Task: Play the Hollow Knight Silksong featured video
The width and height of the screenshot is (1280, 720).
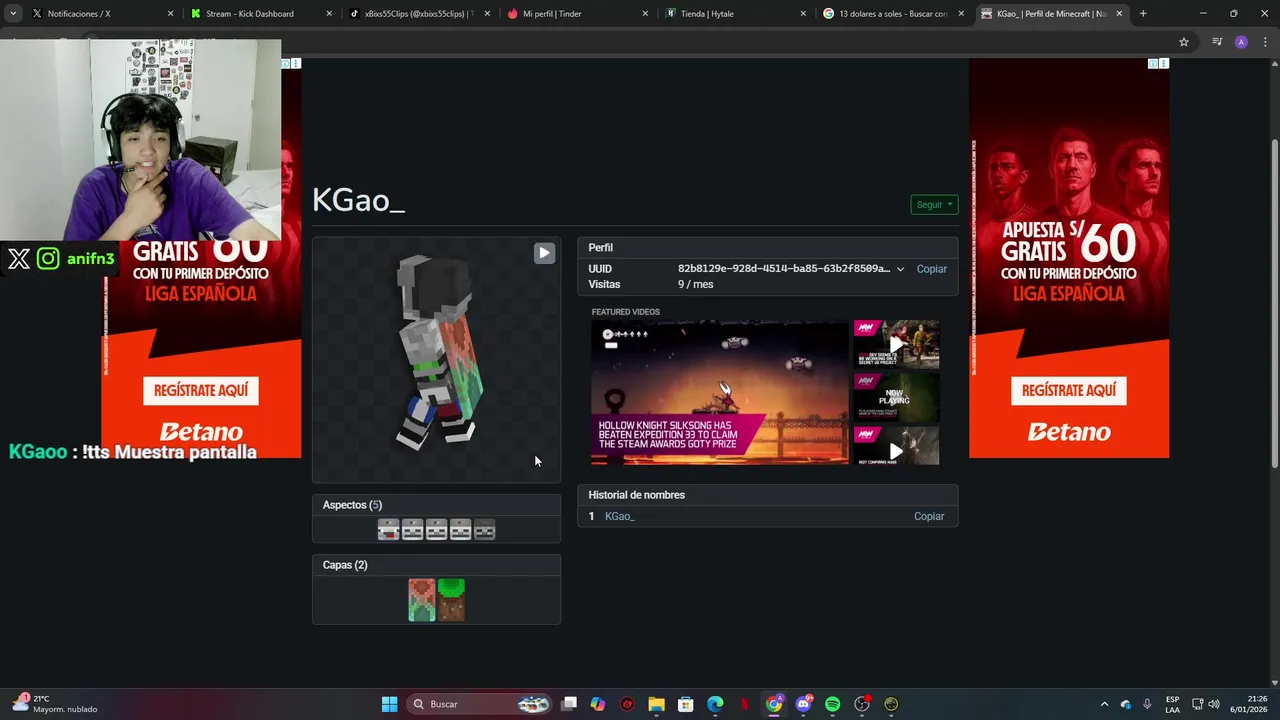Action: (x=719, y=392)
